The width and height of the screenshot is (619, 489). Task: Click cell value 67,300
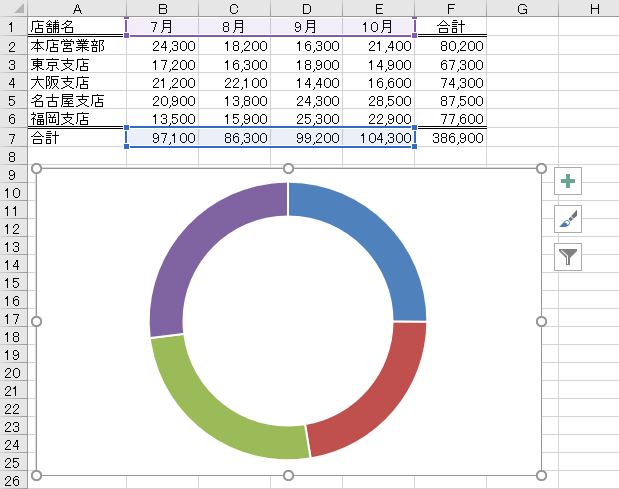click(450, 64)
